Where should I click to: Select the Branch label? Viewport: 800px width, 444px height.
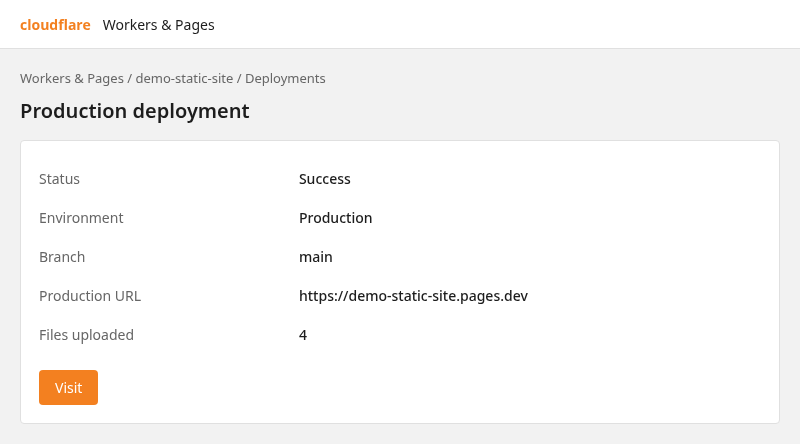click(62, 257)
